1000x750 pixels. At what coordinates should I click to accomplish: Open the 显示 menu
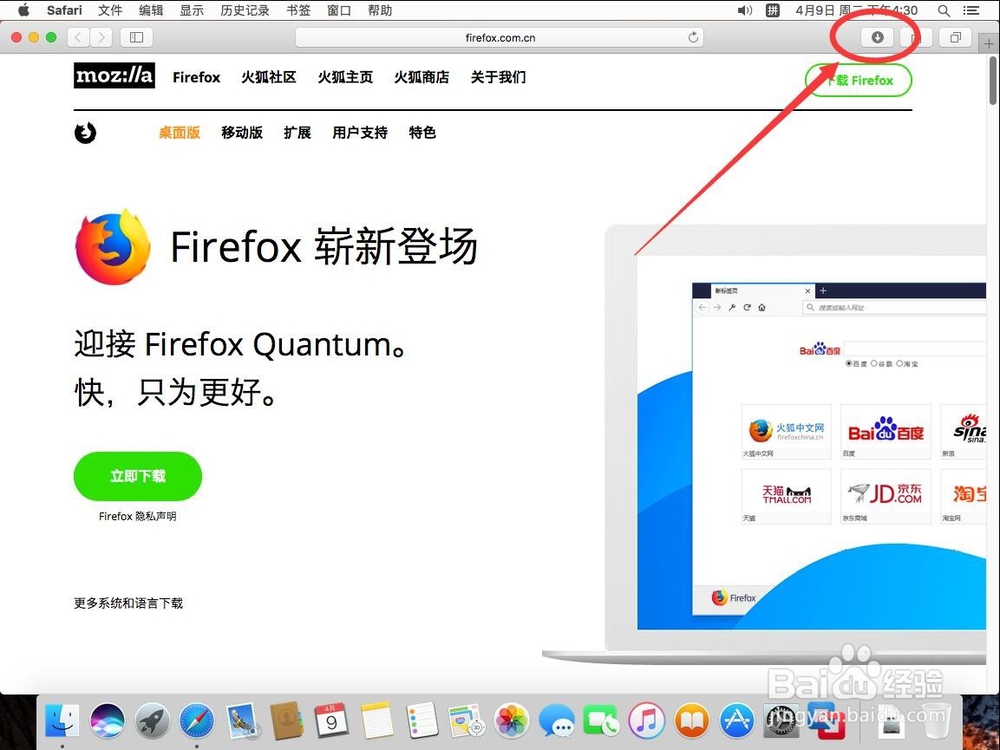[x=191, y=10]
